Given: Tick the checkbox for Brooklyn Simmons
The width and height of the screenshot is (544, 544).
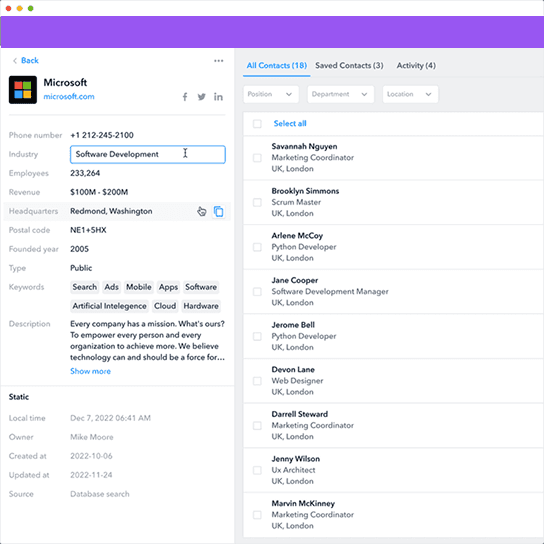Looking at the screenshot, I should coord(257,202).
